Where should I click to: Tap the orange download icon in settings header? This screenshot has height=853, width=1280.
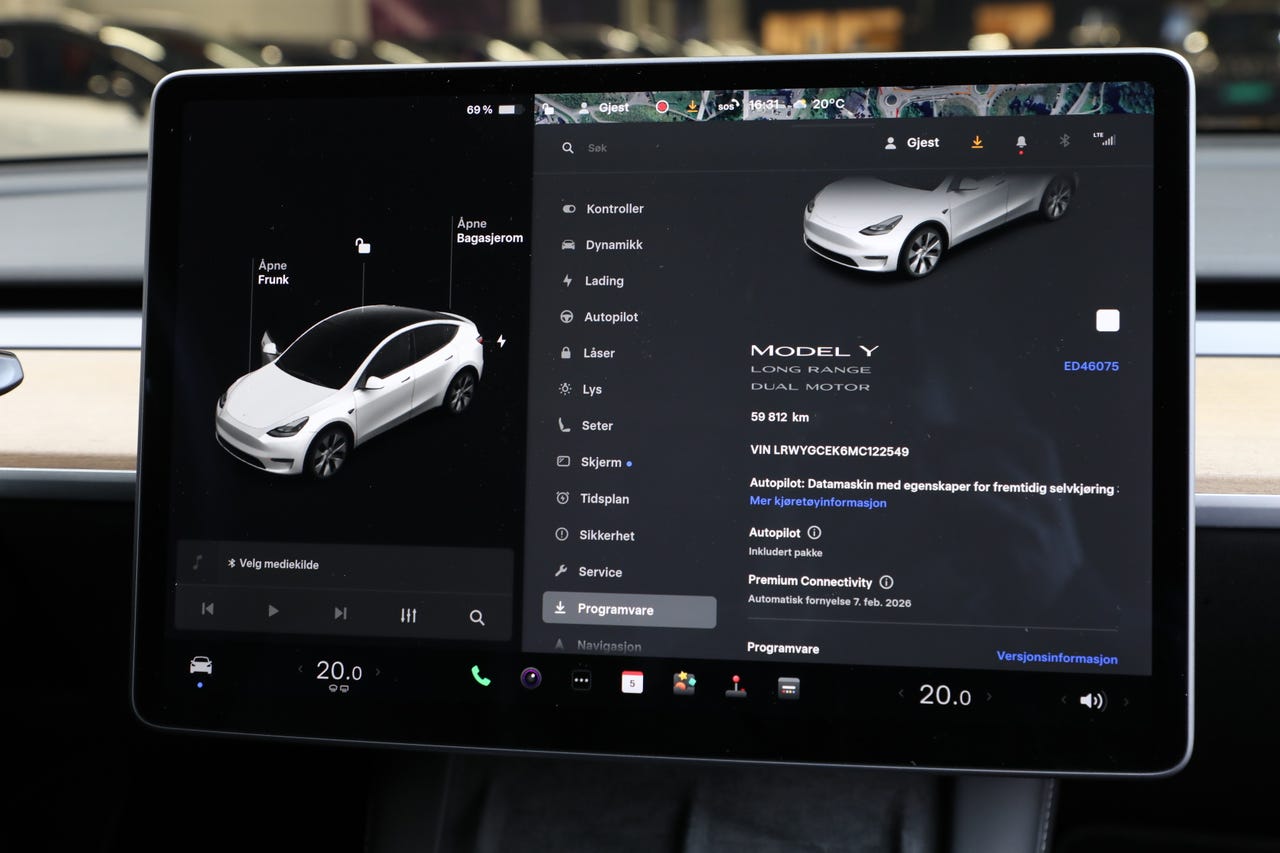click(977, 142)
